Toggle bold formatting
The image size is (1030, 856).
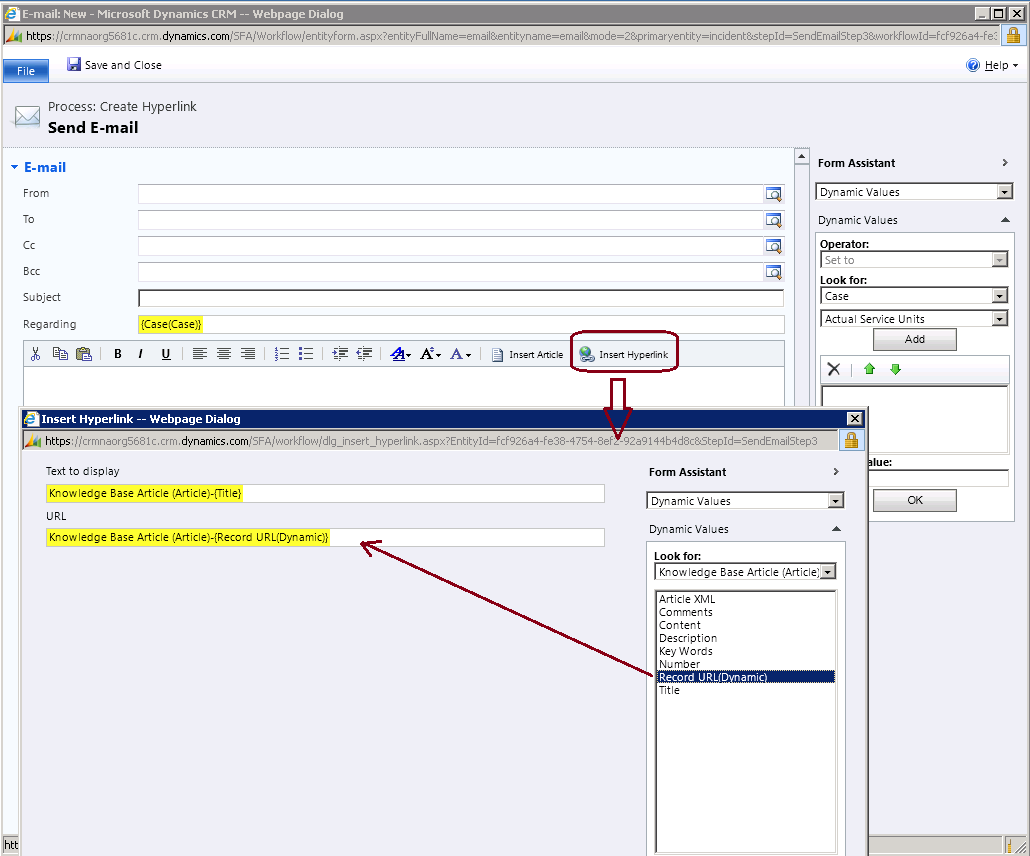point(117,354)
